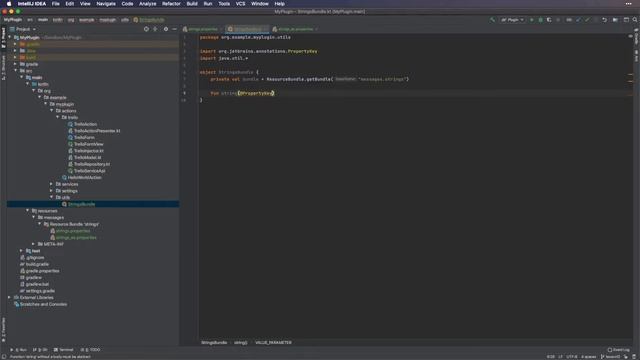The image size is (640, 360).
Task: Select the StringsBundle editor tab
Action: tap(247, 29)
